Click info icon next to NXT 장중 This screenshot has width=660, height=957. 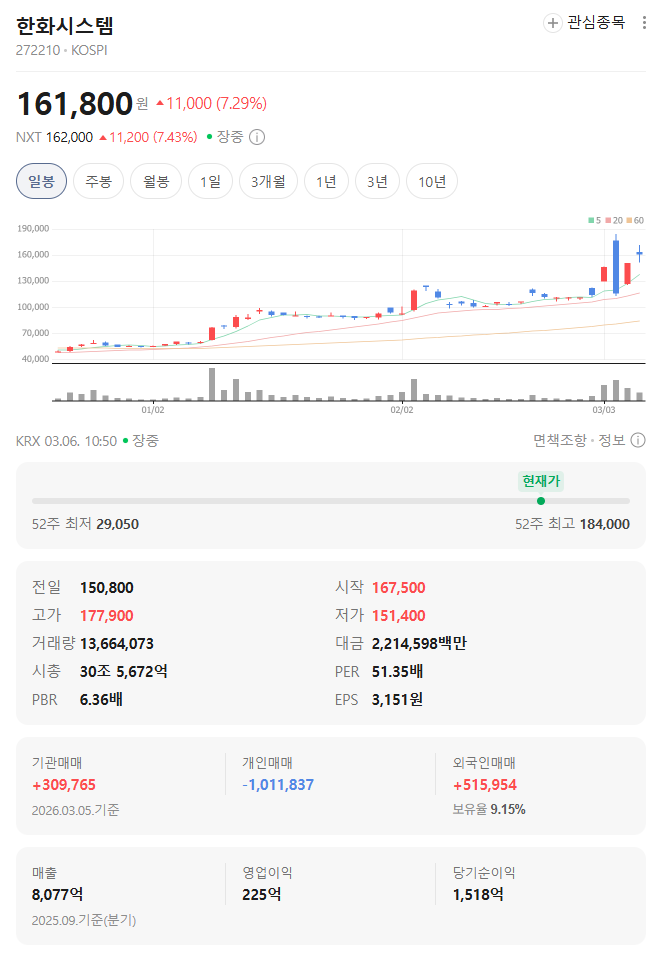tap(257, 137)
